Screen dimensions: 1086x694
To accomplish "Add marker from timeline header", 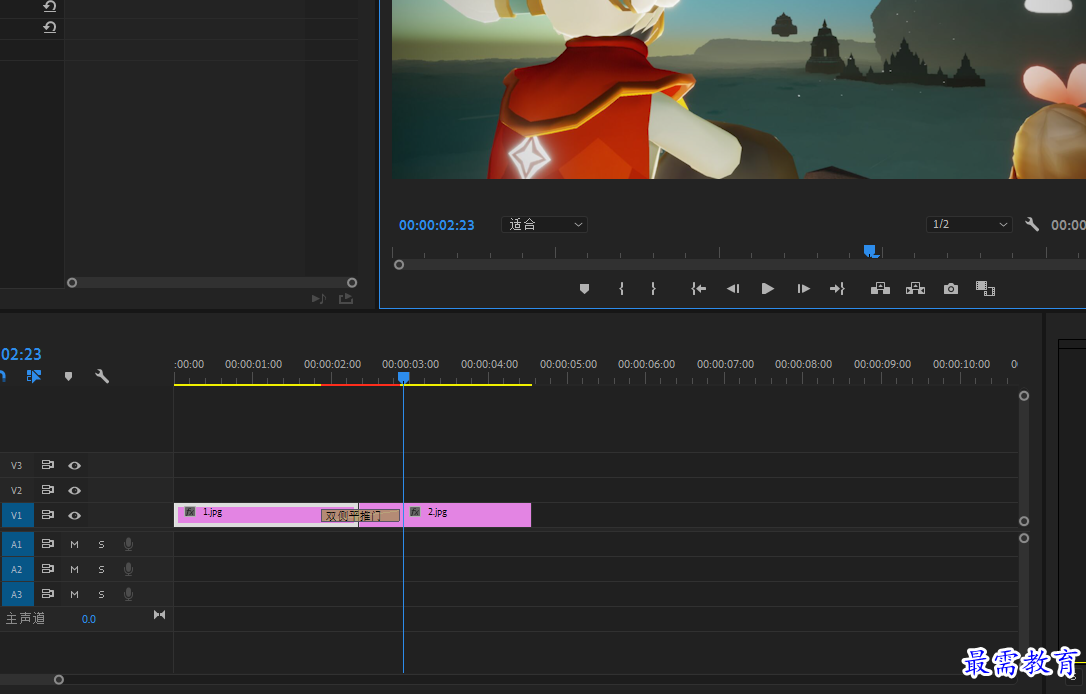I will point(68,376).
